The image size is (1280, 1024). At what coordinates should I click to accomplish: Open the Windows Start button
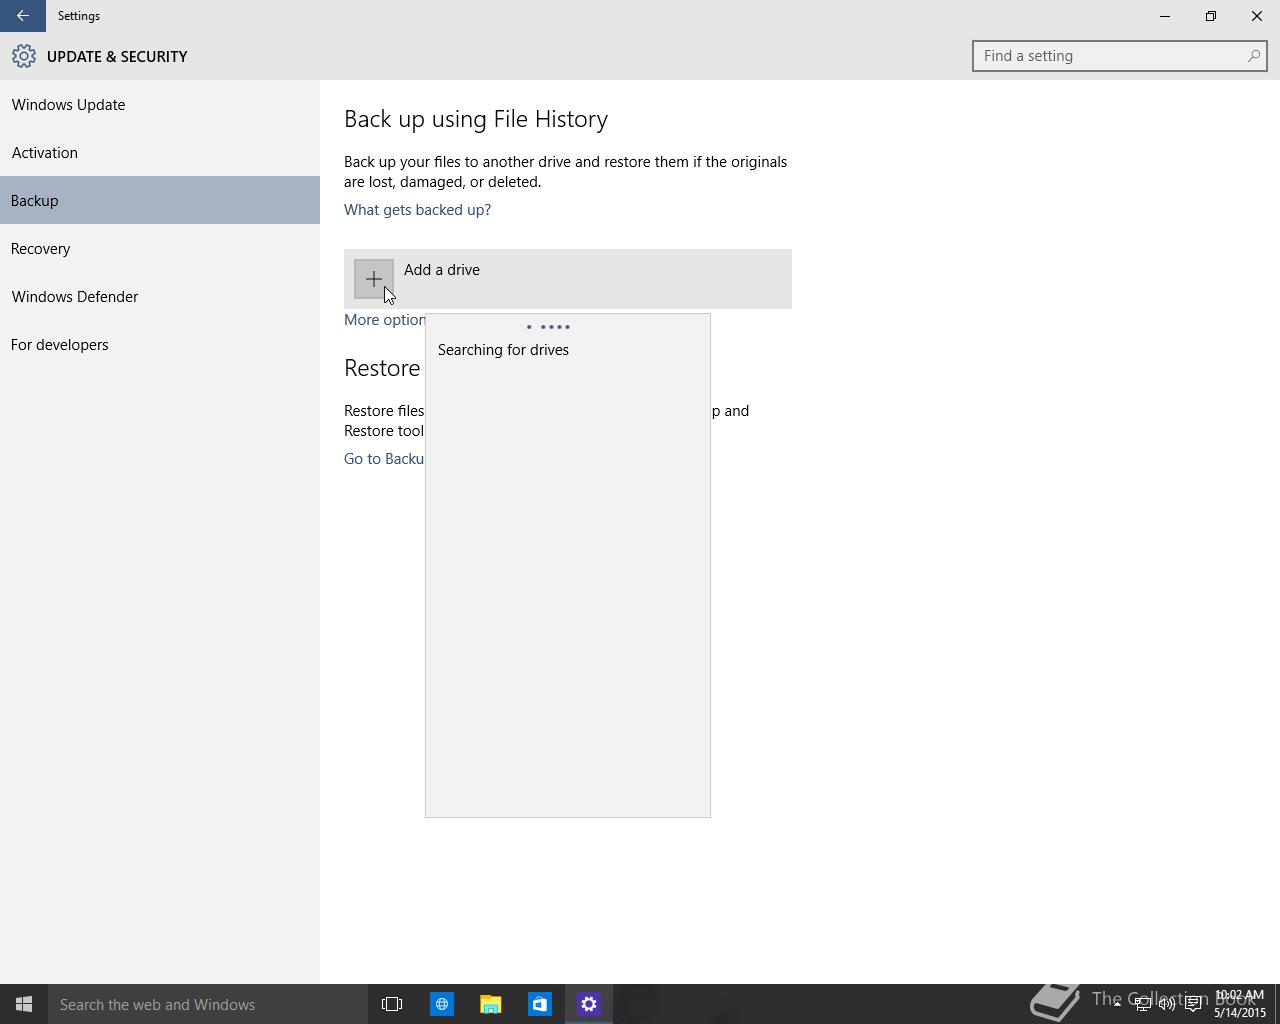pyautogui.click(x=24, y=1004)
